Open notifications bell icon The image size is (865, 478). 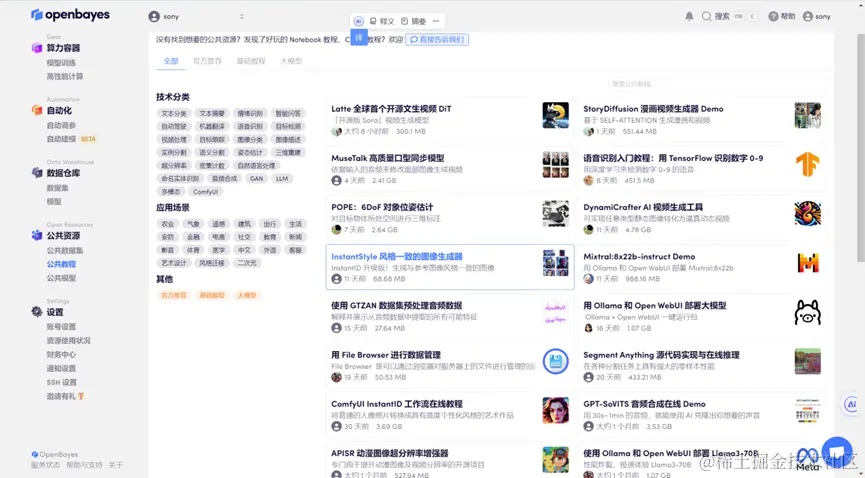click(x=689, y=17)
